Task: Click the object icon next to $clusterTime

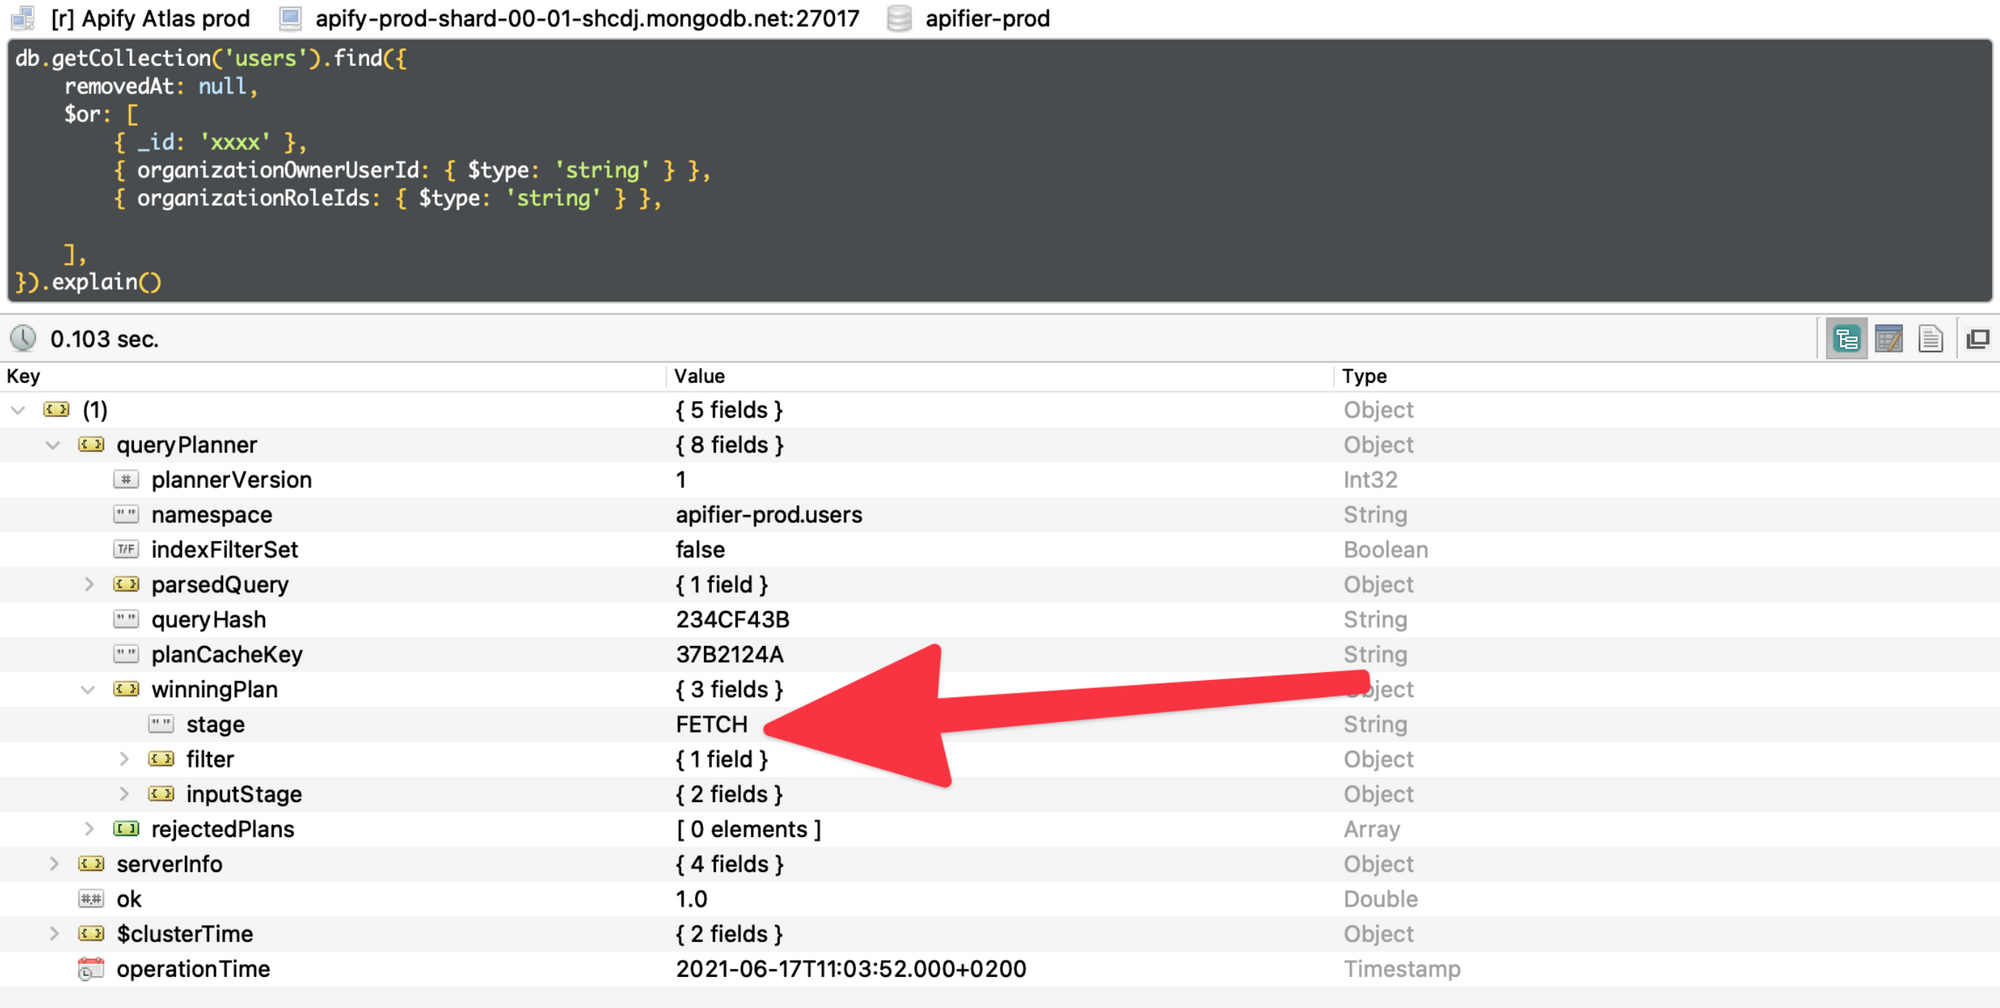Action: point(92,934)
